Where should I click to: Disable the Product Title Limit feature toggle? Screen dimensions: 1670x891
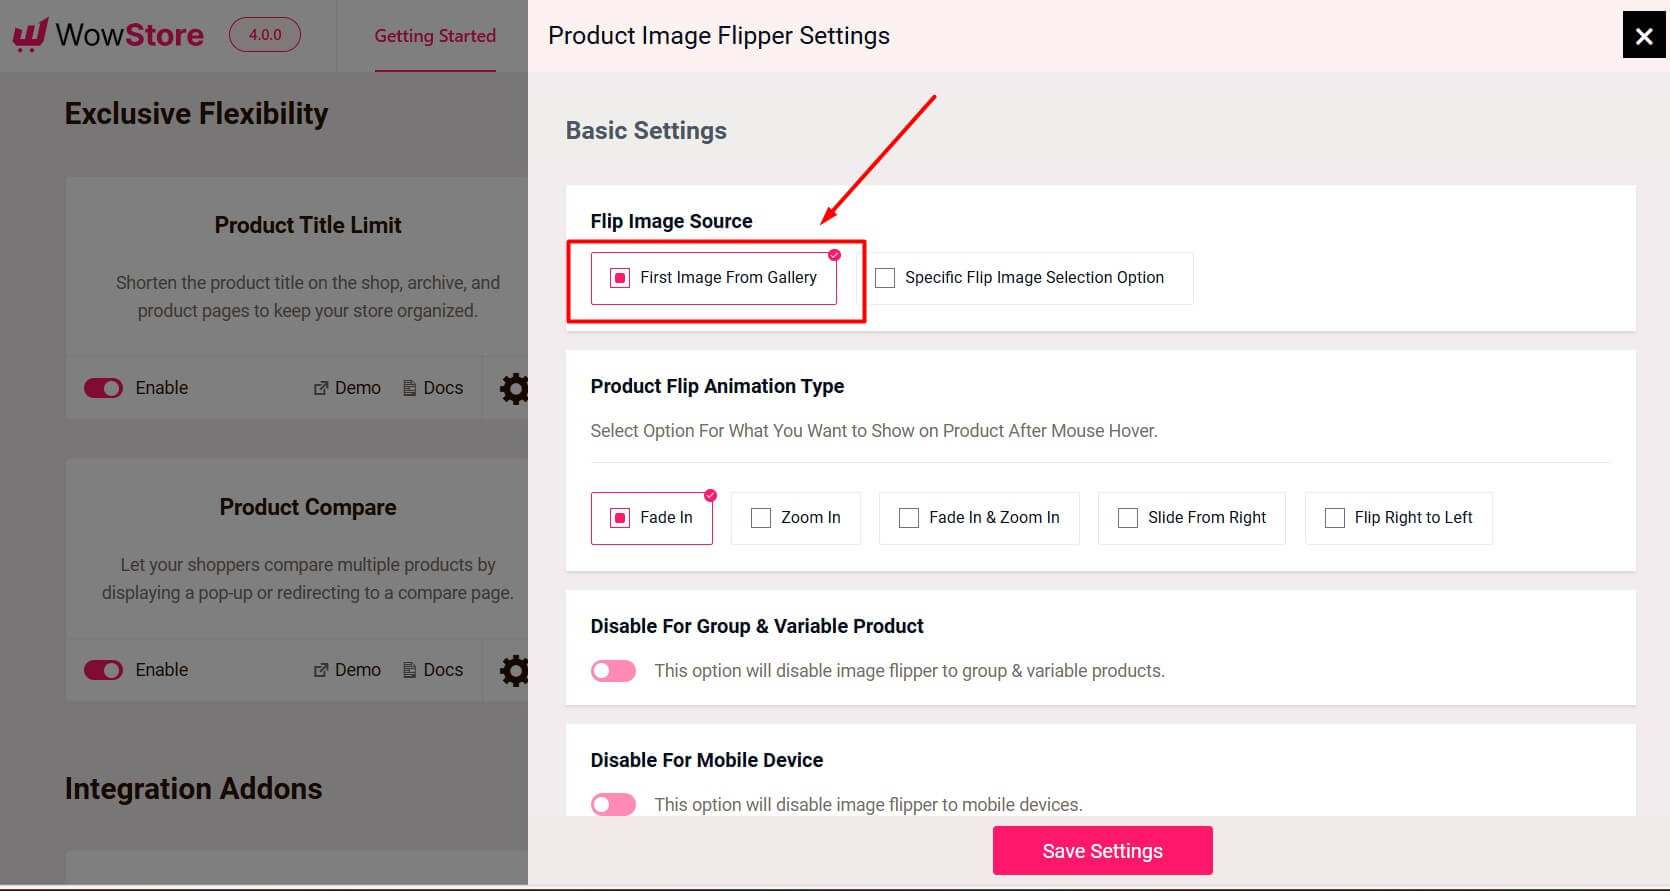[x=103, y=388]
